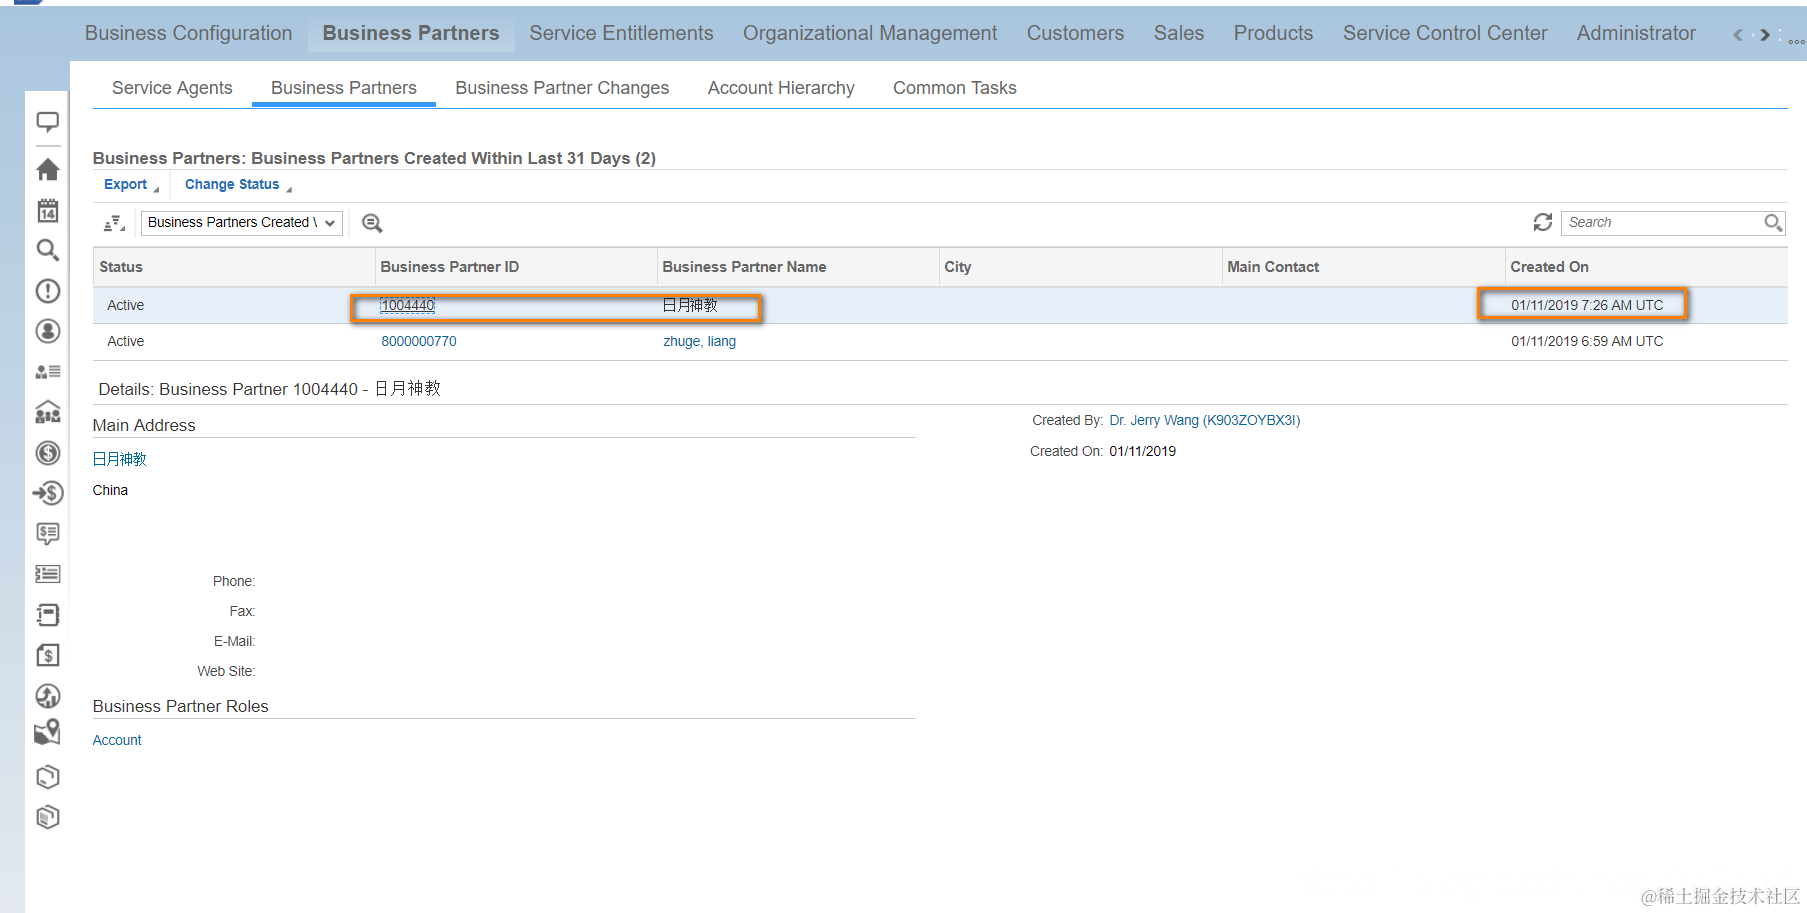Open the feed speech bubble sidebar icon
This screenshot has width=1807, height=913.
tap(47, 122)
